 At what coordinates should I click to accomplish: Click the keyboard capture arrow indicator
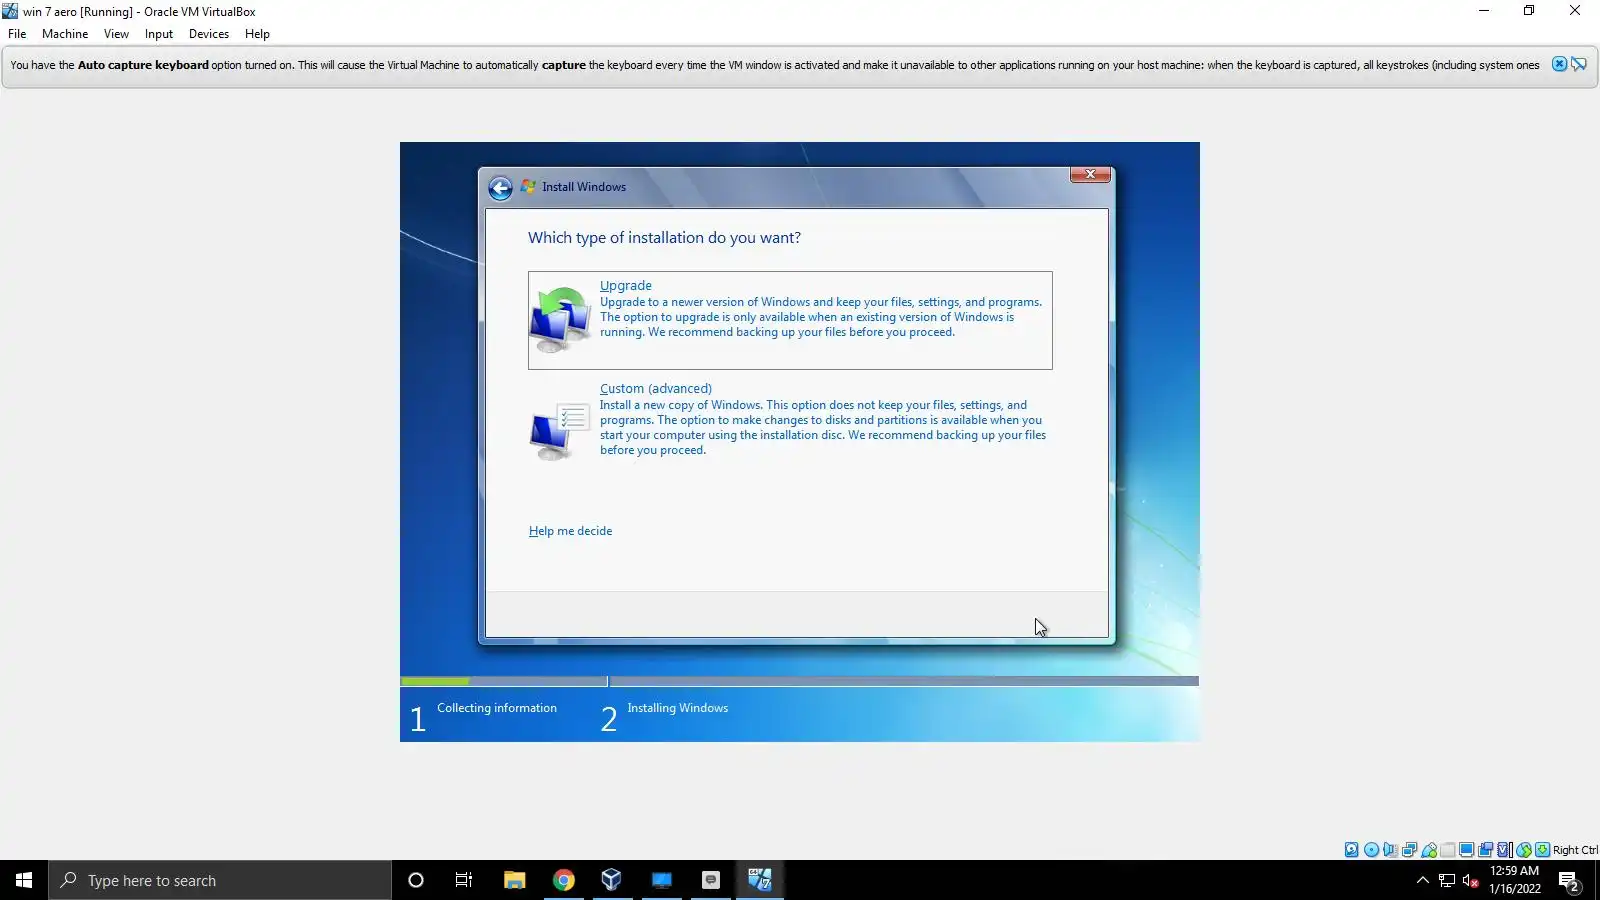pos(1543,850)
